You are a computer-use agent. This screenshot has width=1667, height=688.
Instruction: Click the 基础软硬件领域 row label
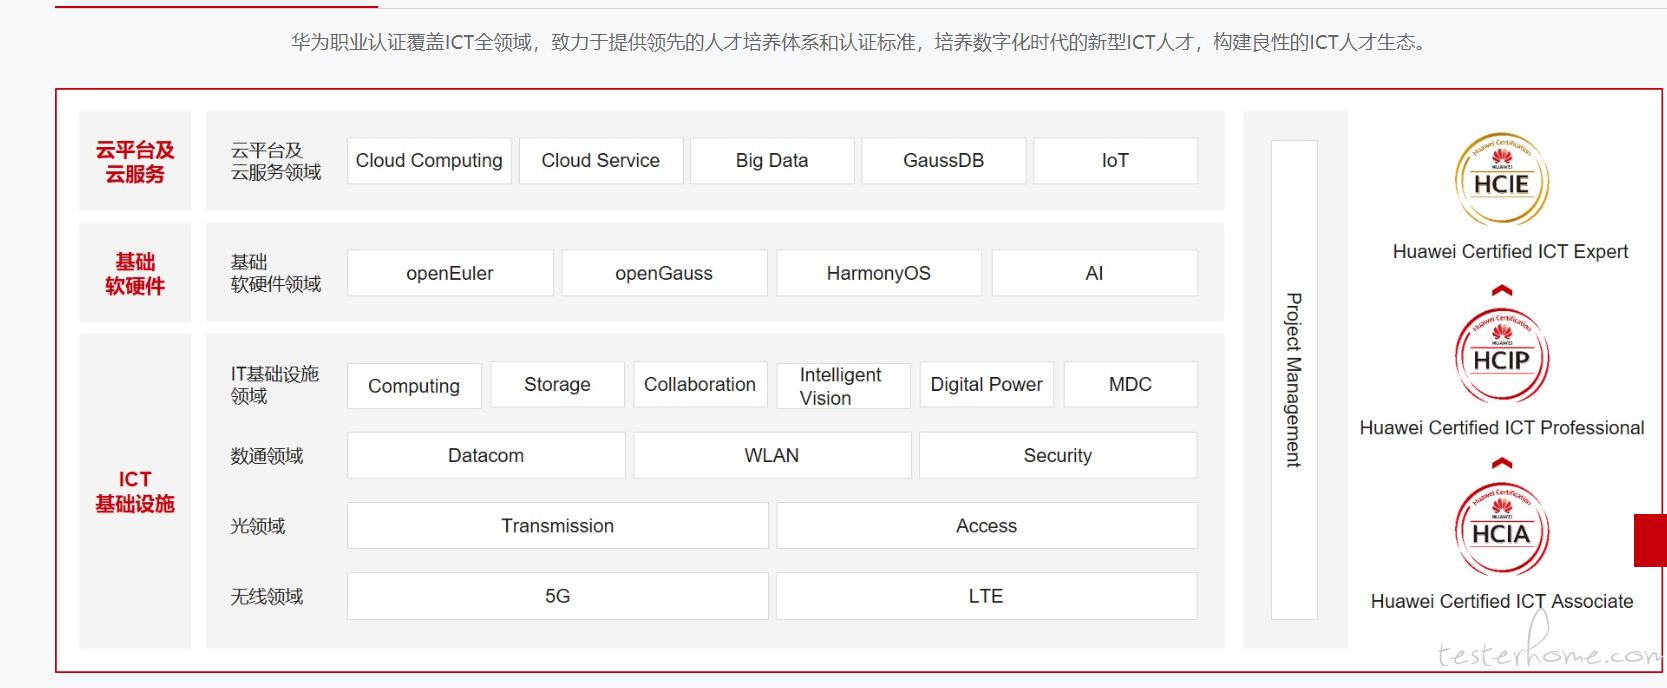[x=276, y=273]
